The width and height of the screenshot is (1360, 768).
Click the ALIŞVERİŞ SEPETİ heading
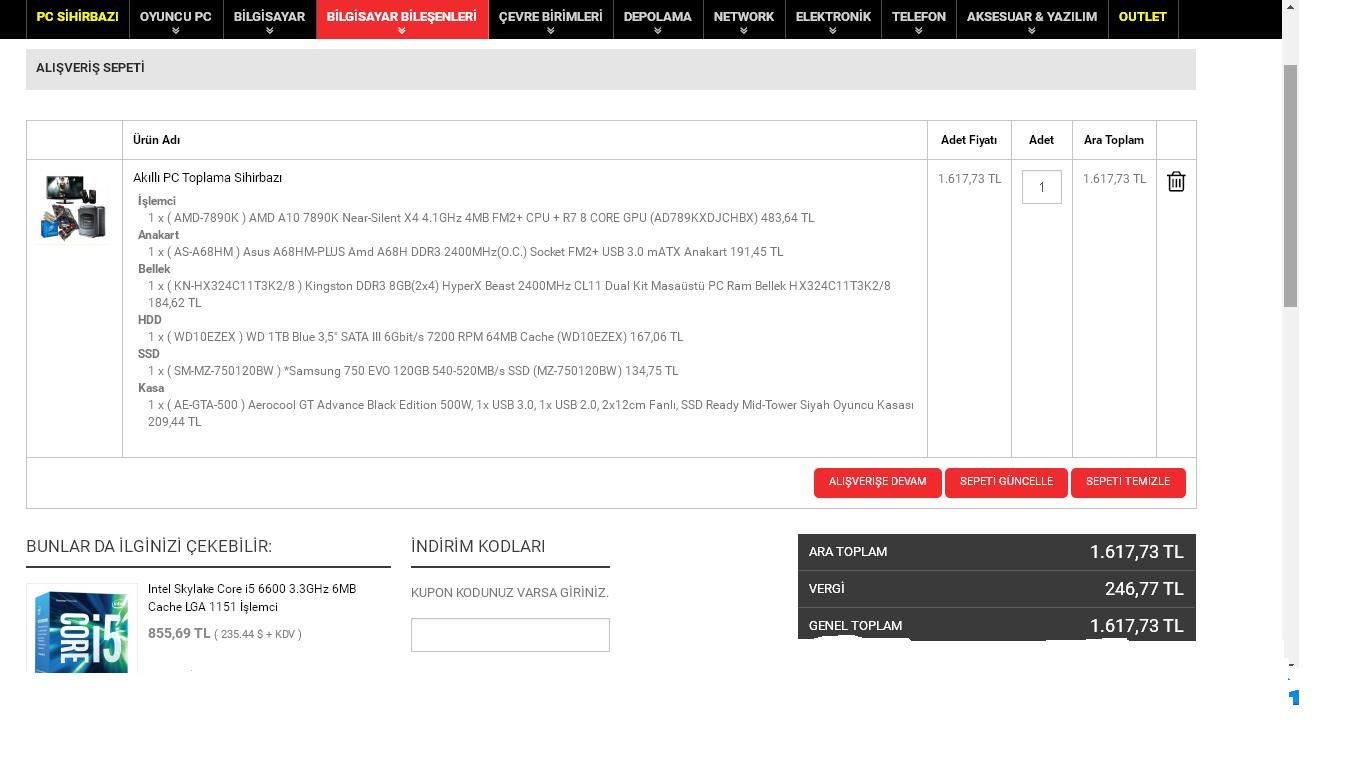[x=90, y=68]
